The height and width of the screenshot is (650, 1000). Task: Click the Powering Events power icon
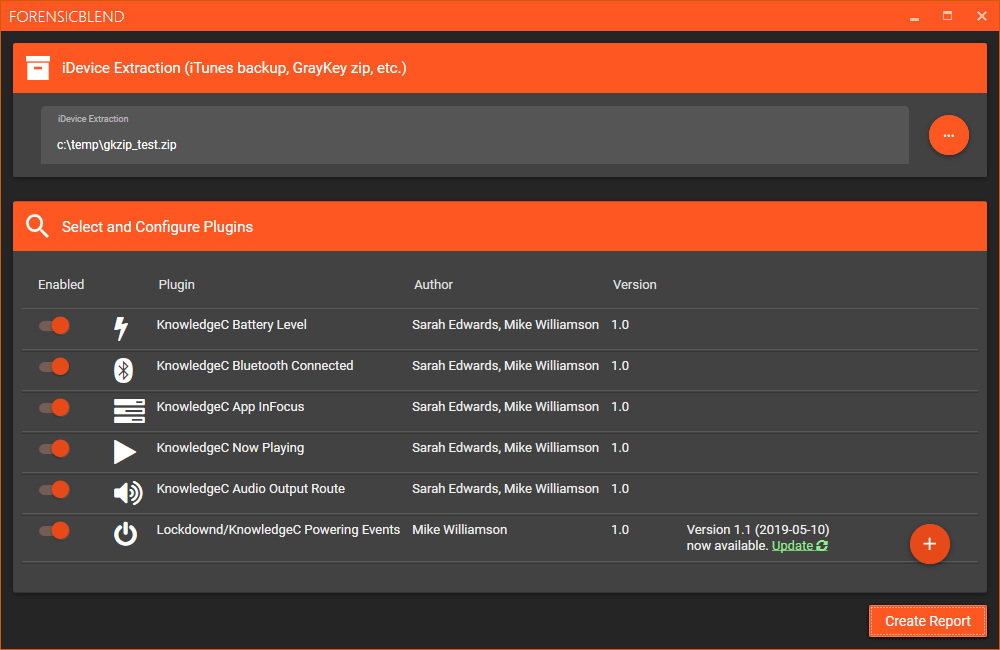click(x=124, y=534)
